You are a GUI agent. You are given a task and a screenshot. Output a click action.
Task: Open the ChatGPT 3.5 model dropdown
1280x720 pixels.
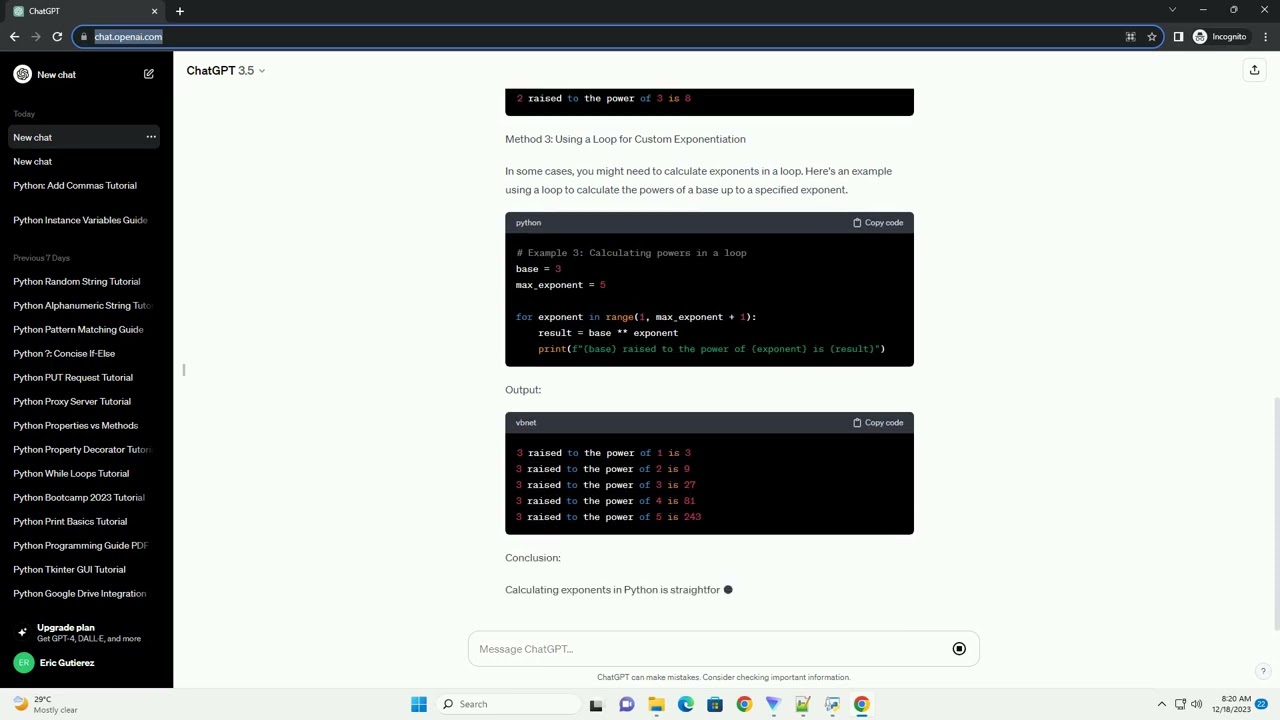226,71
